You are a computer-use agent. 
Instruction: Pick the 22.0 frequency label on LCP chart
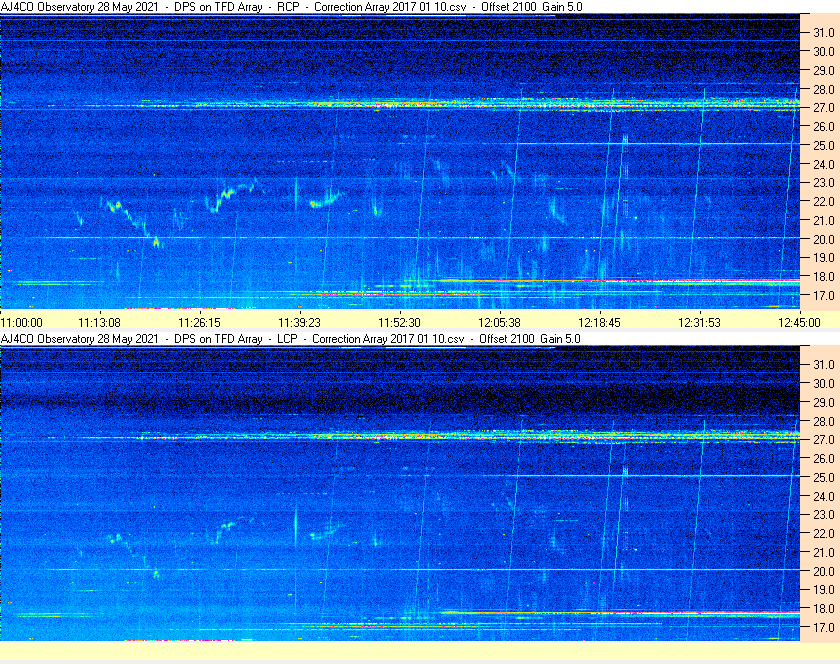824,534
